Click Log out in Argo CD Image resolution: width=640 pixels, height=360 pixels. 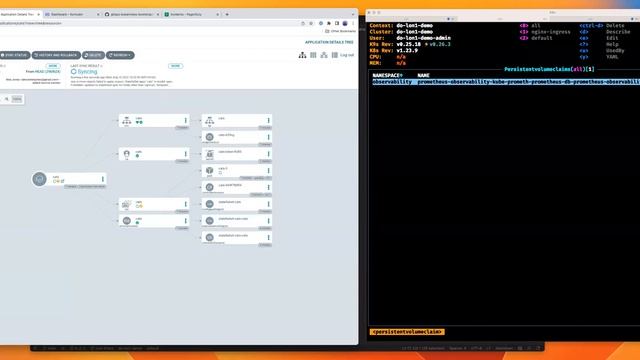pyautogui.click(x=347, y=55)
